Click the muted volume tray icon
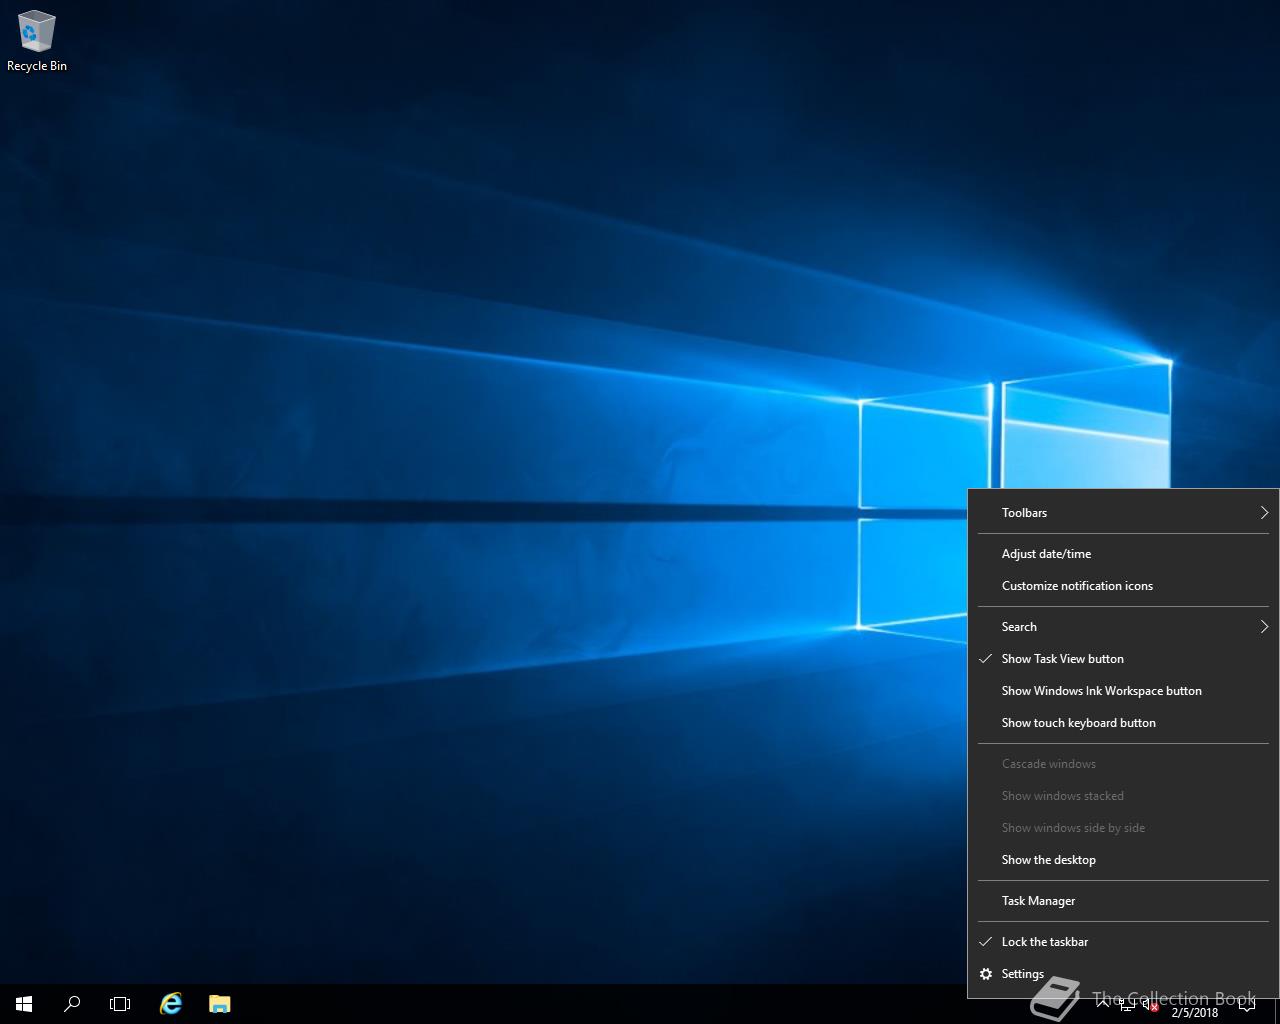The height and width of the screenshot is (1024, 1280). (x=1150, y=1005)
